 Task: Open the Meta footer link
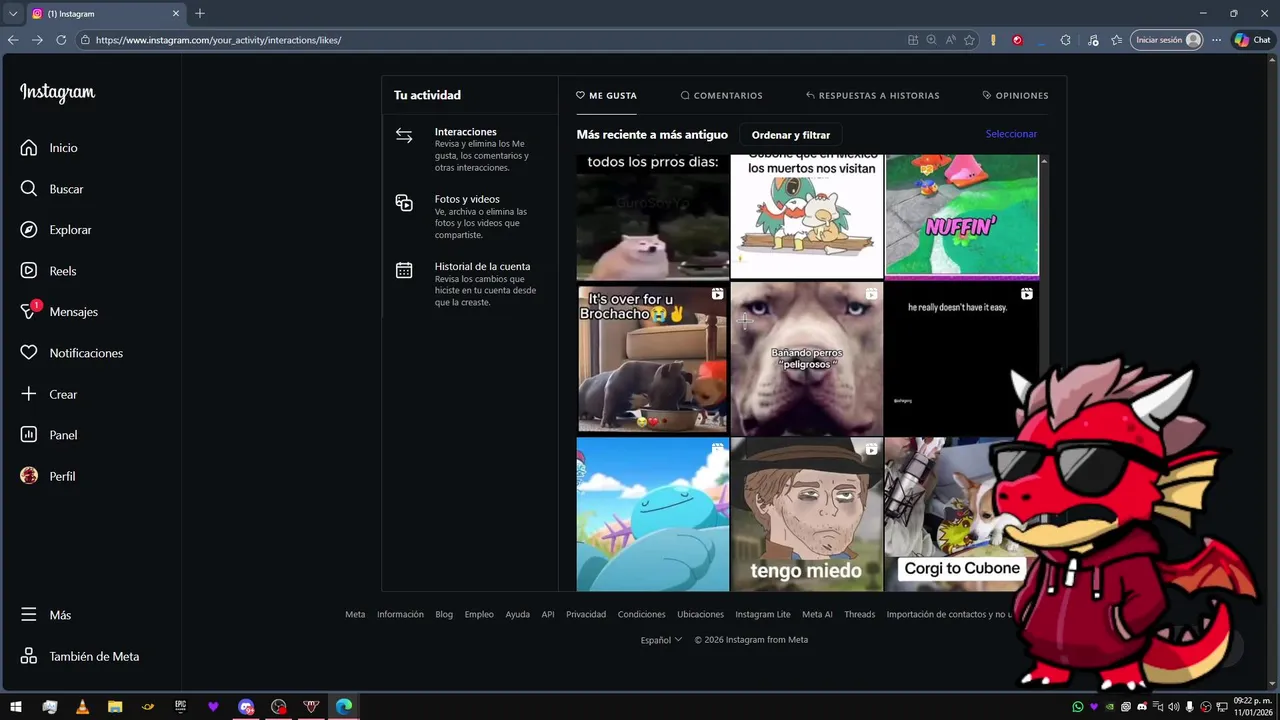355,614
